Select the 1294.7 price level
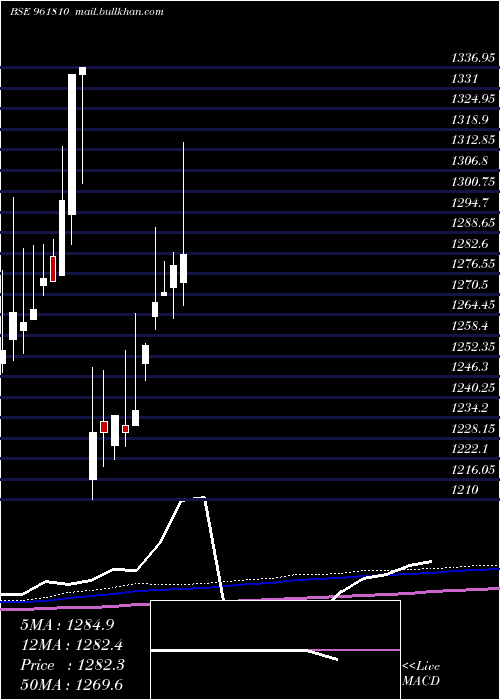Screen dimensions: 500x700 coord(470,203)
